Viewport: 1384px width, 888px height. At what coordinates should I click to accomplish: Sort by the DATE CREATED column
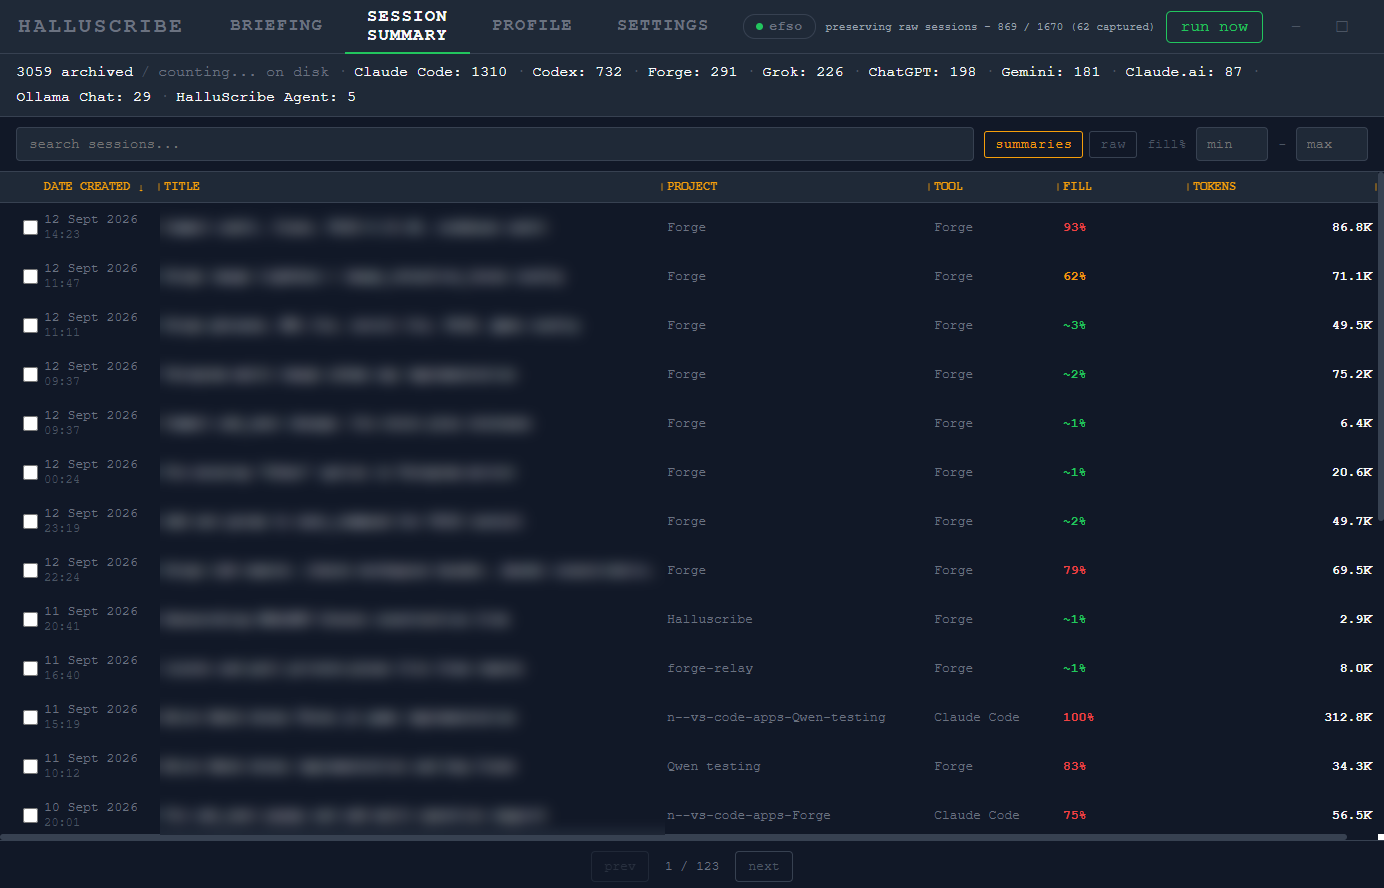(87, 186)
